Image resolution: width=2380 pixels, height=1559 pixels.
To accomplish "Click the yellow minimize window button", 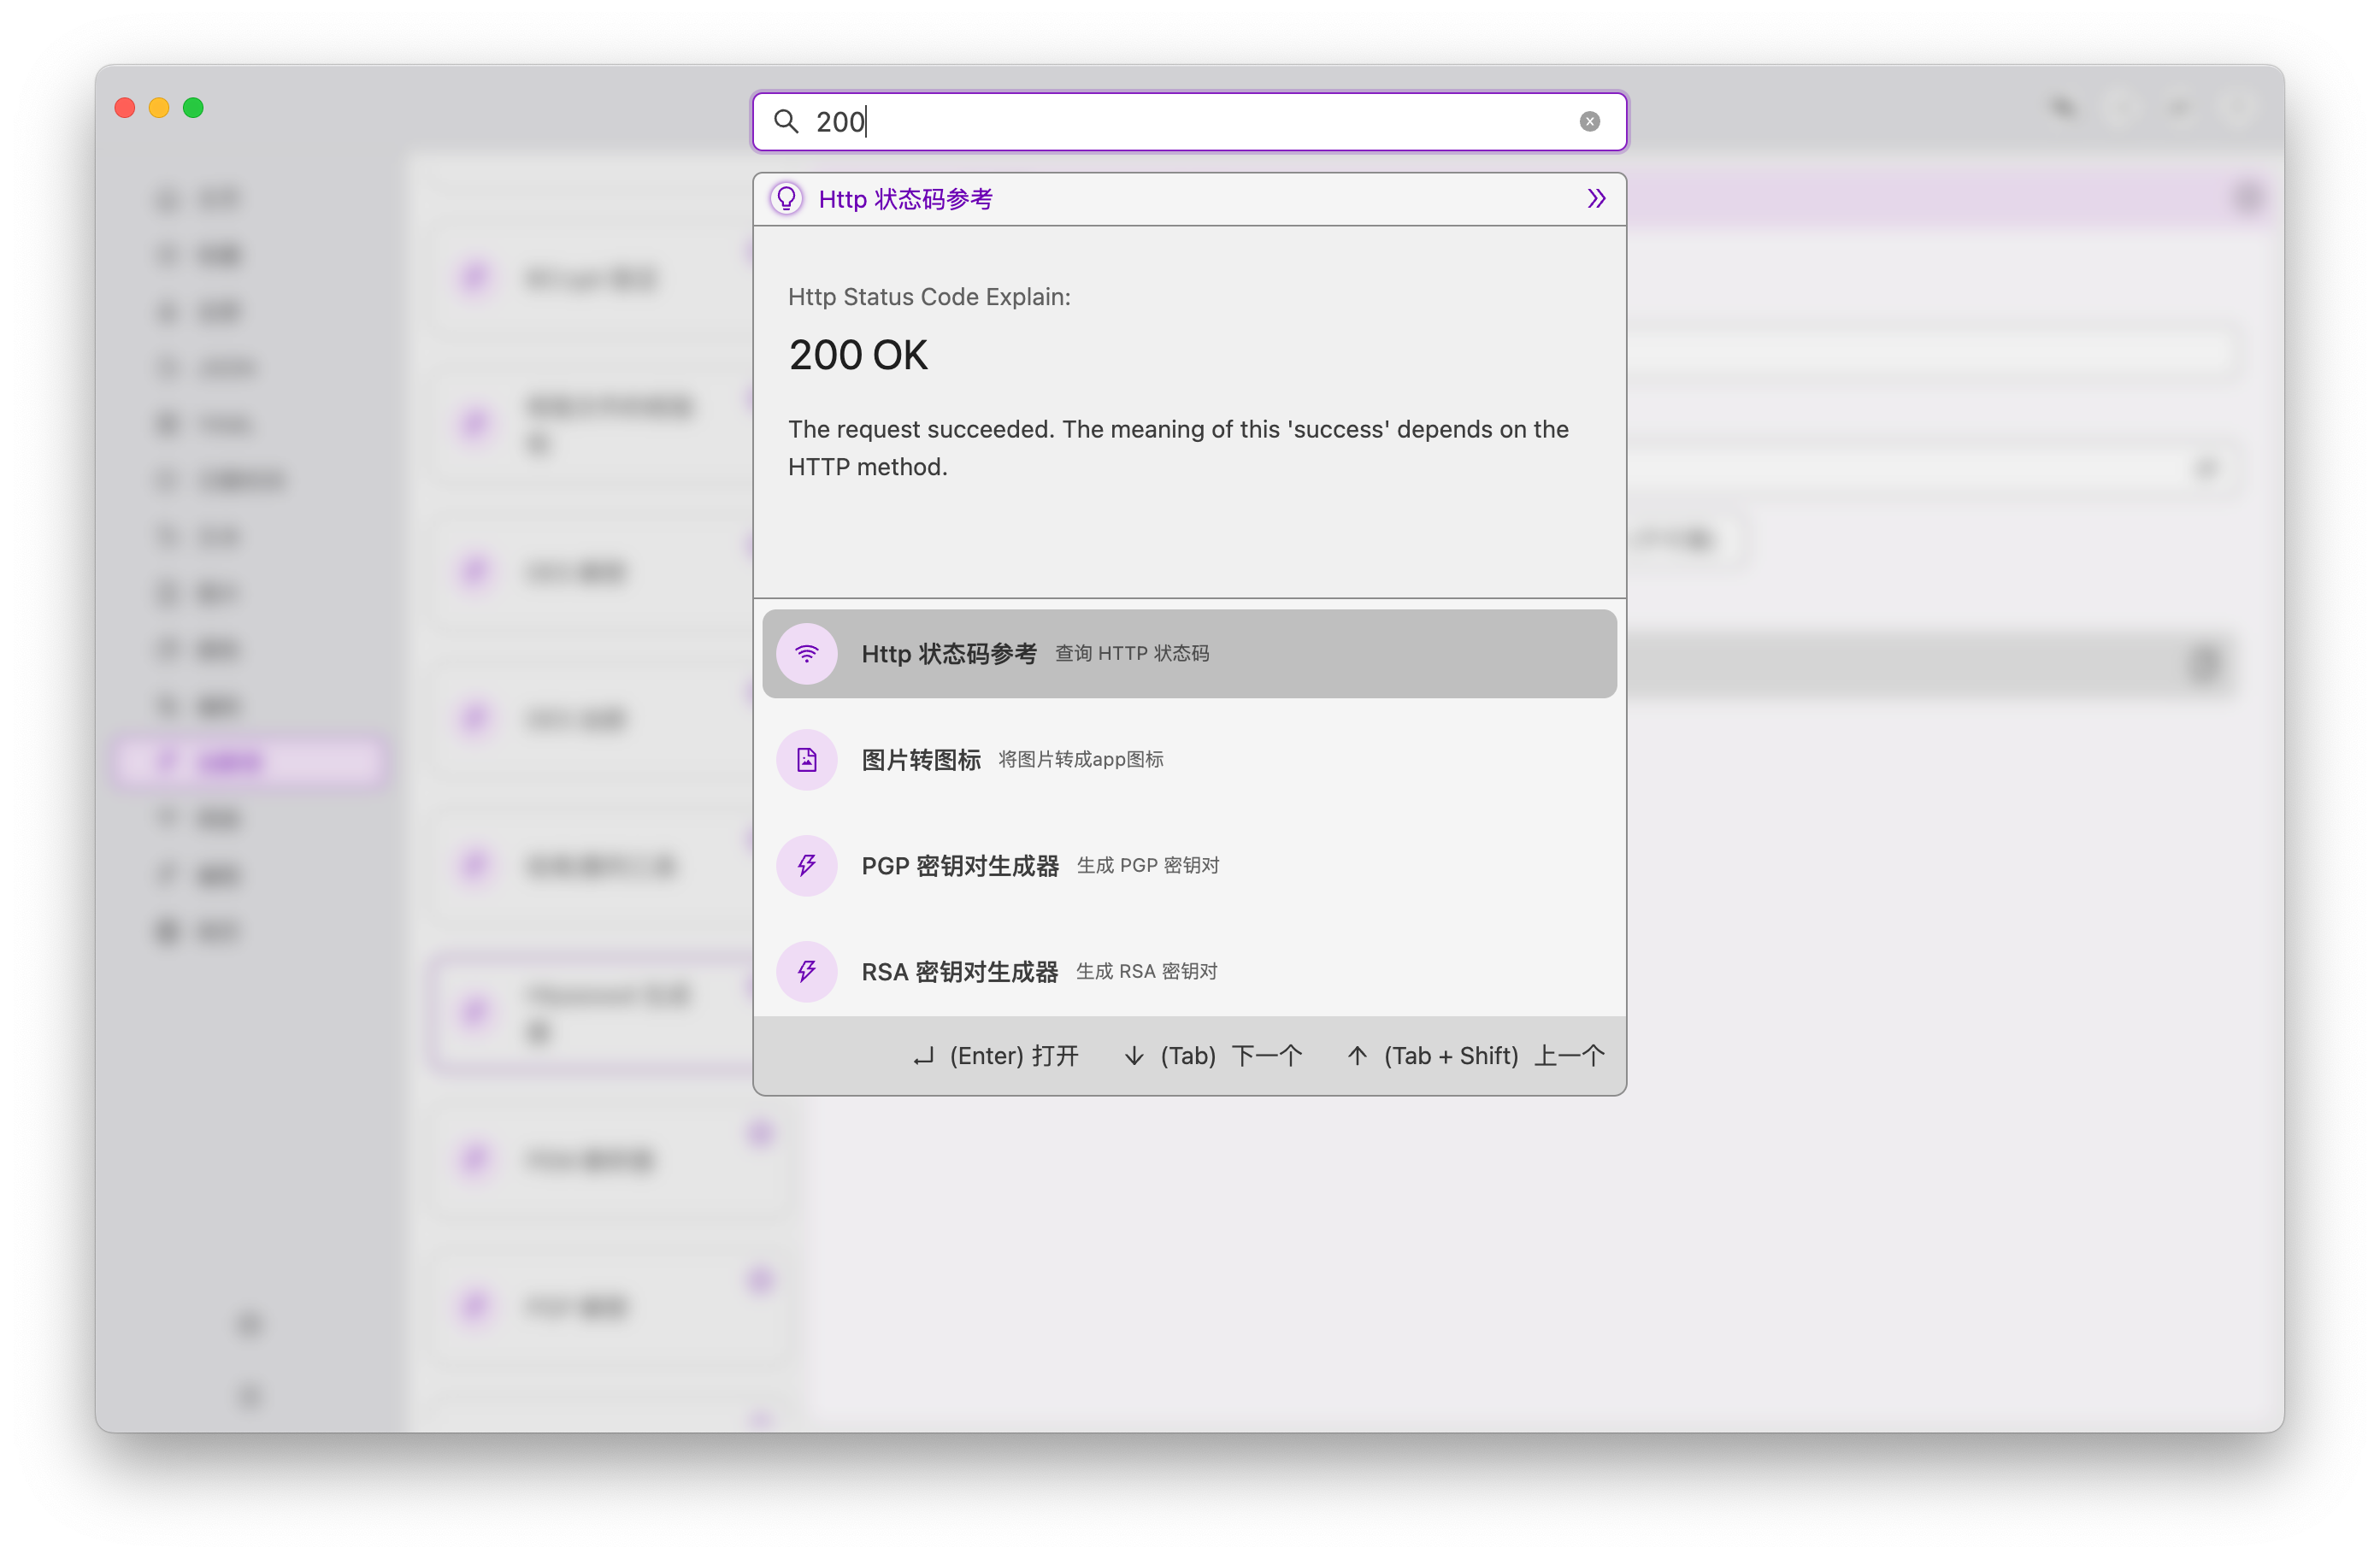I will tap(159, 107).
